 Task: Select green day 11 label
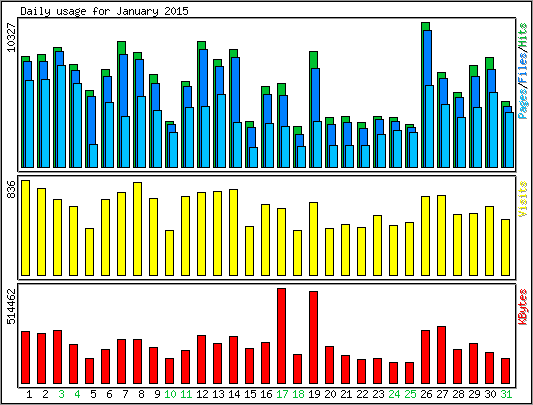coord(186,394)
